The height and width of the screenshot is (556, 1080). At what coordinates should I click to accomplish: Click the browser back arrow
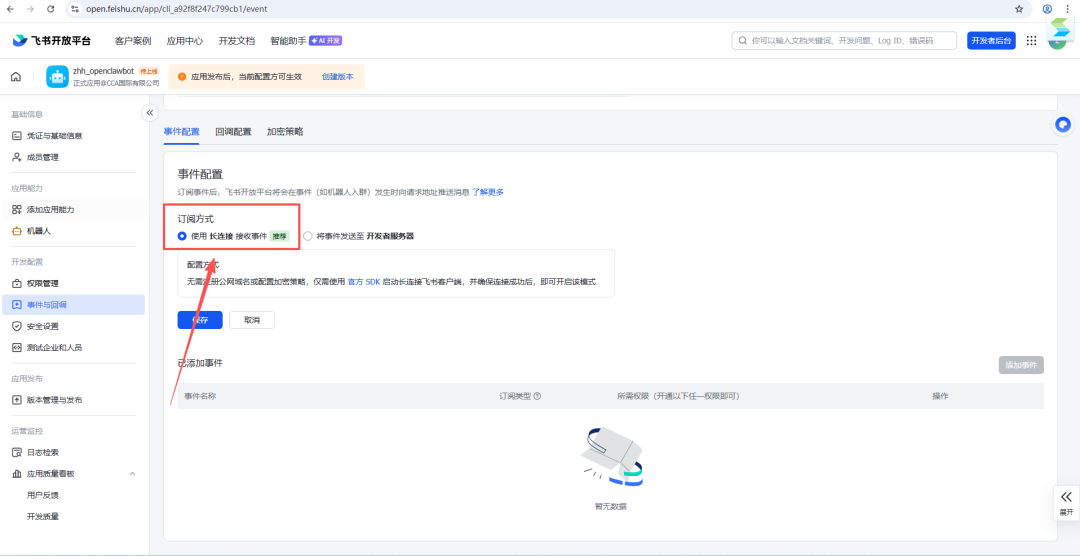click(x=10, y=9)
